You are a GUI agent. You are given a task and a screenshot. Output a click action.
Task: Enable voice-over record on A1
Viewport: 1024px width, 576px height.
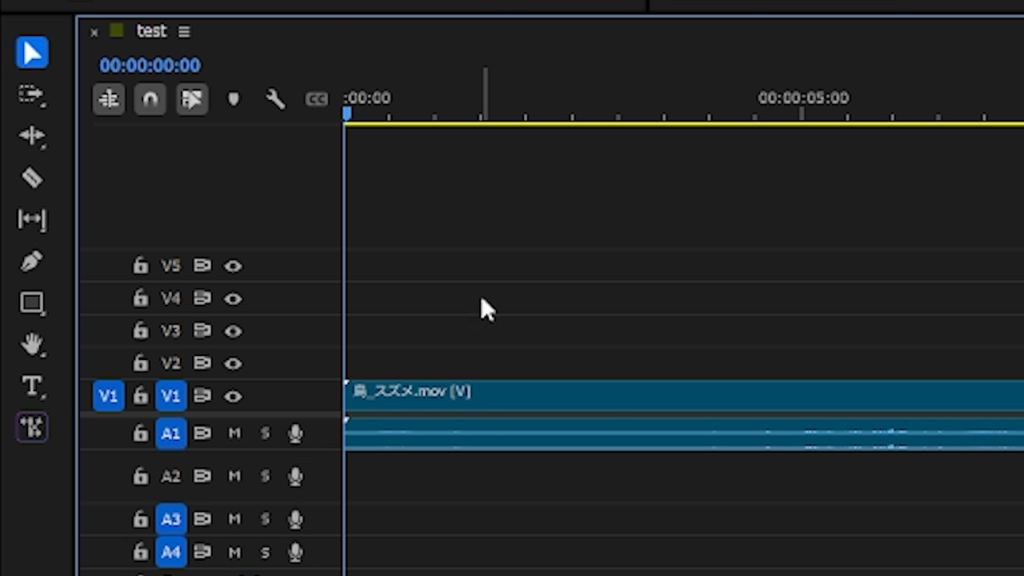point(296,434)
